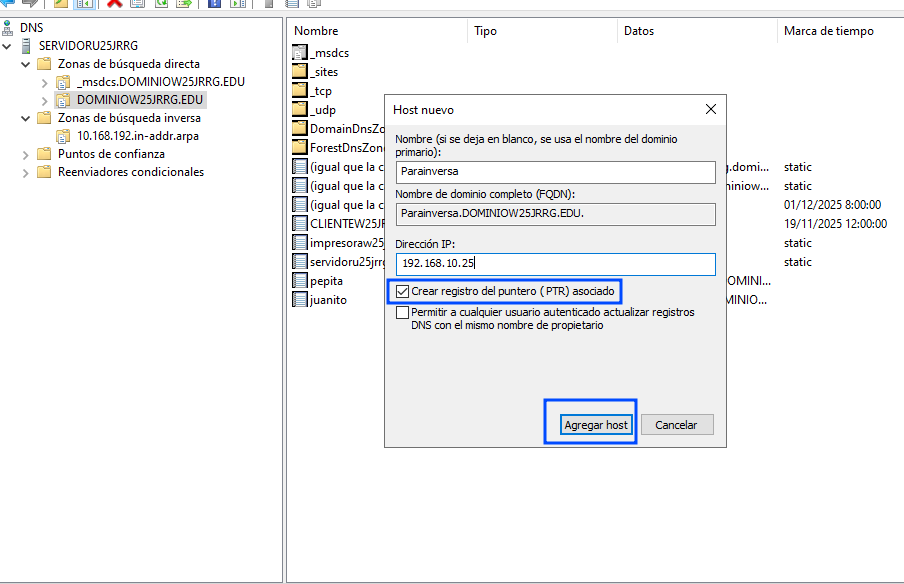
Task: Collapse Zonas de búsqueda directa node
Action: [25, 64]
